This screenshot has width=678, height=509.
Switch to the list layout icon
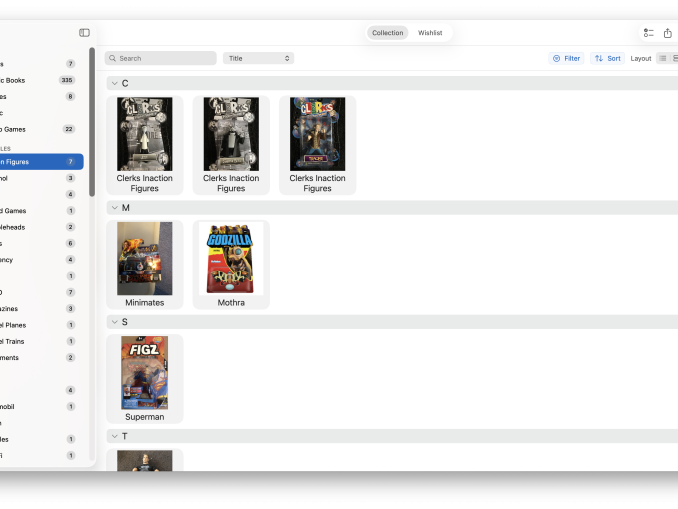[662, 58]
